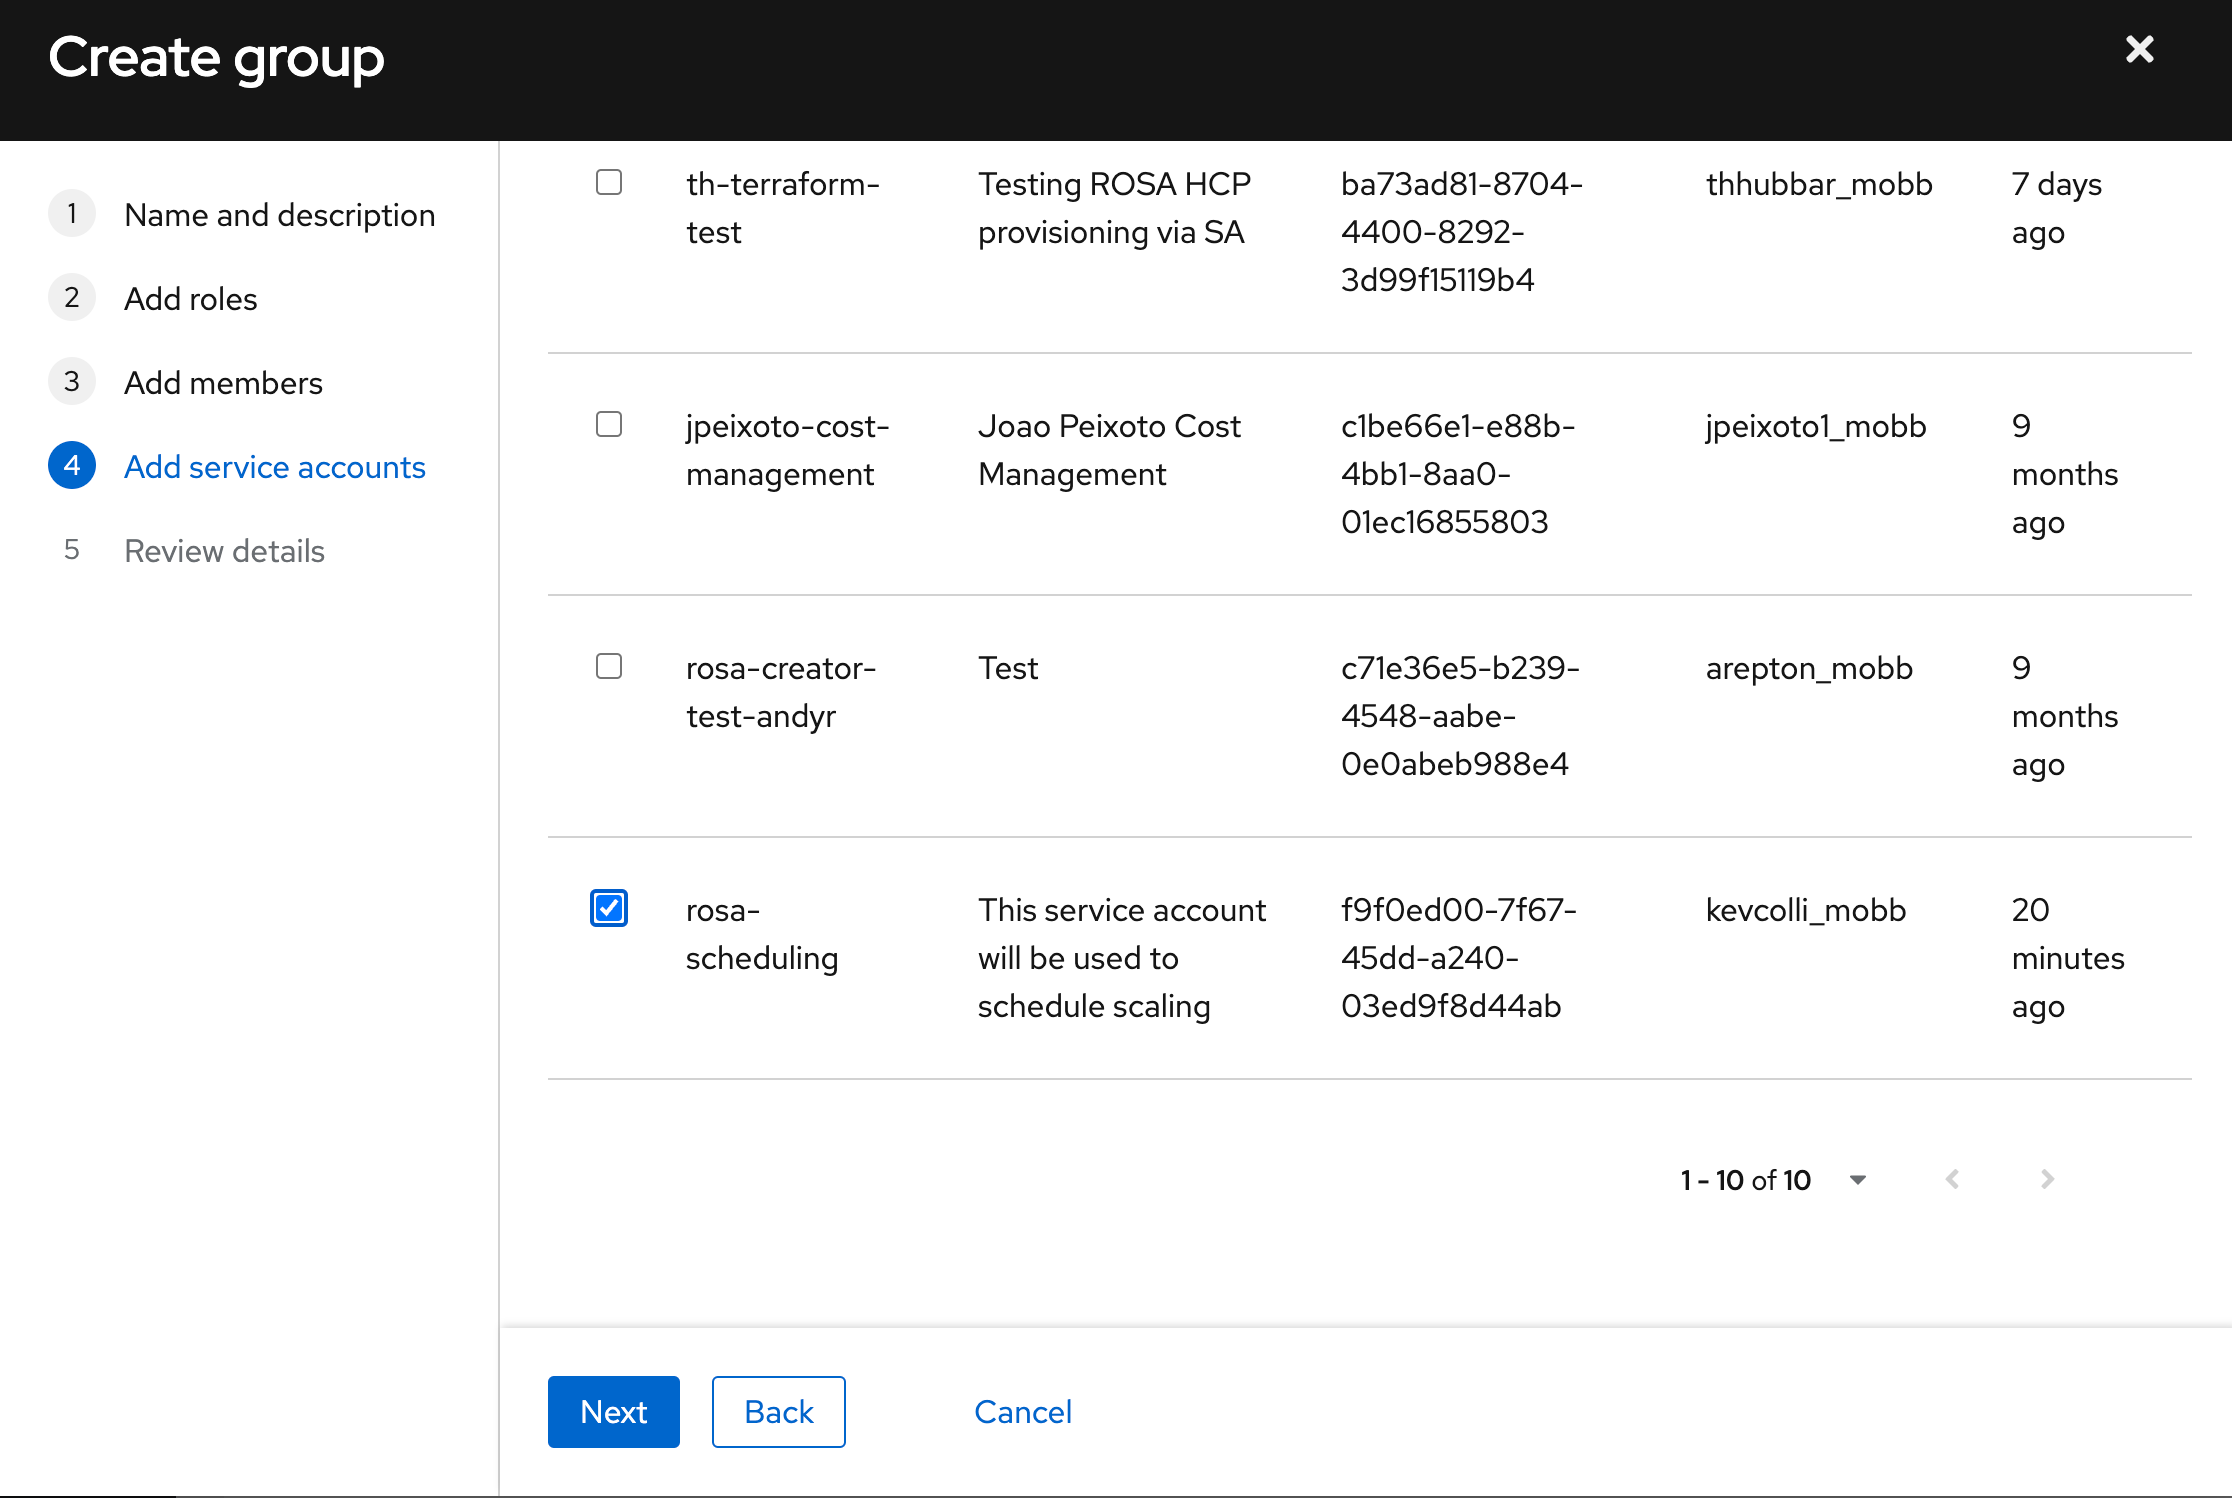This screenshot has width=2232, height=1498.
Task: Click the Add members step indicator
Action: pos(224,381)
